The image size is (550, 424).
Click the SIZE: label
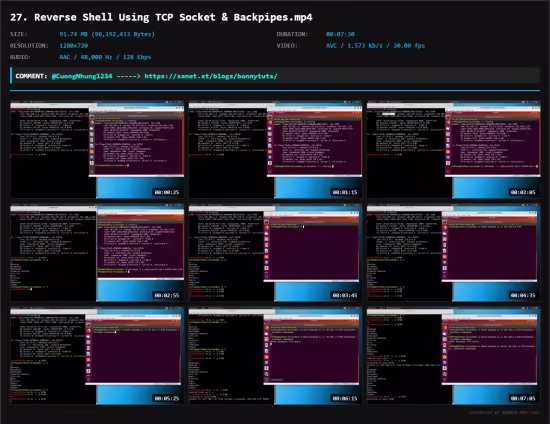pyautogui.click(x=19, y=34)
